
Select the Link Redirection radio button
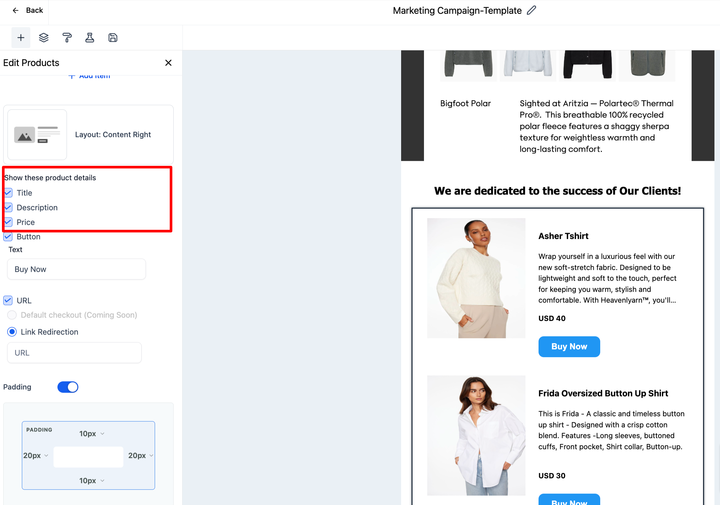[x=12, y=332]
